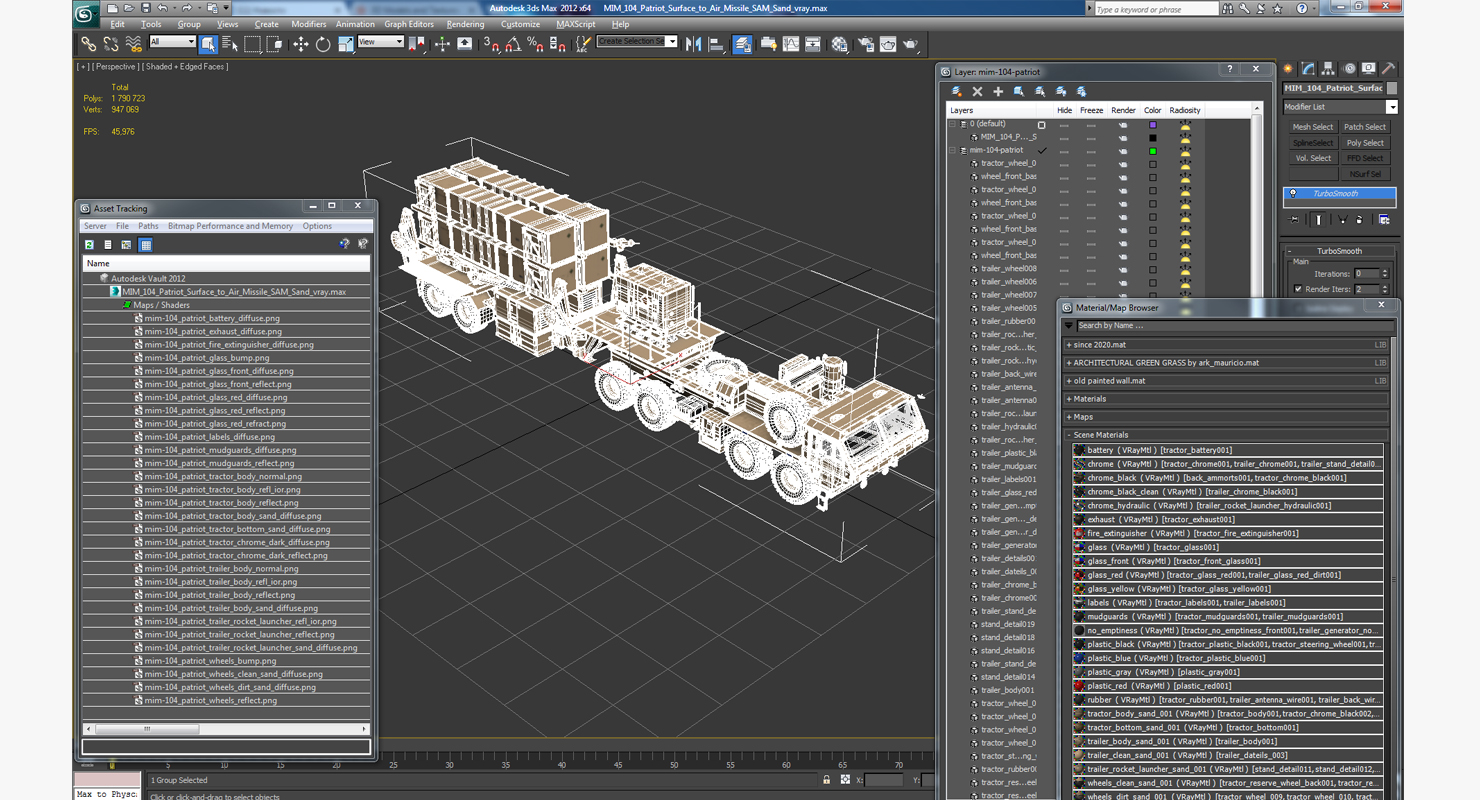The width and height of the screenshot is (1480, 800).
Task: Select the Move transform tool
Action: 300,44
